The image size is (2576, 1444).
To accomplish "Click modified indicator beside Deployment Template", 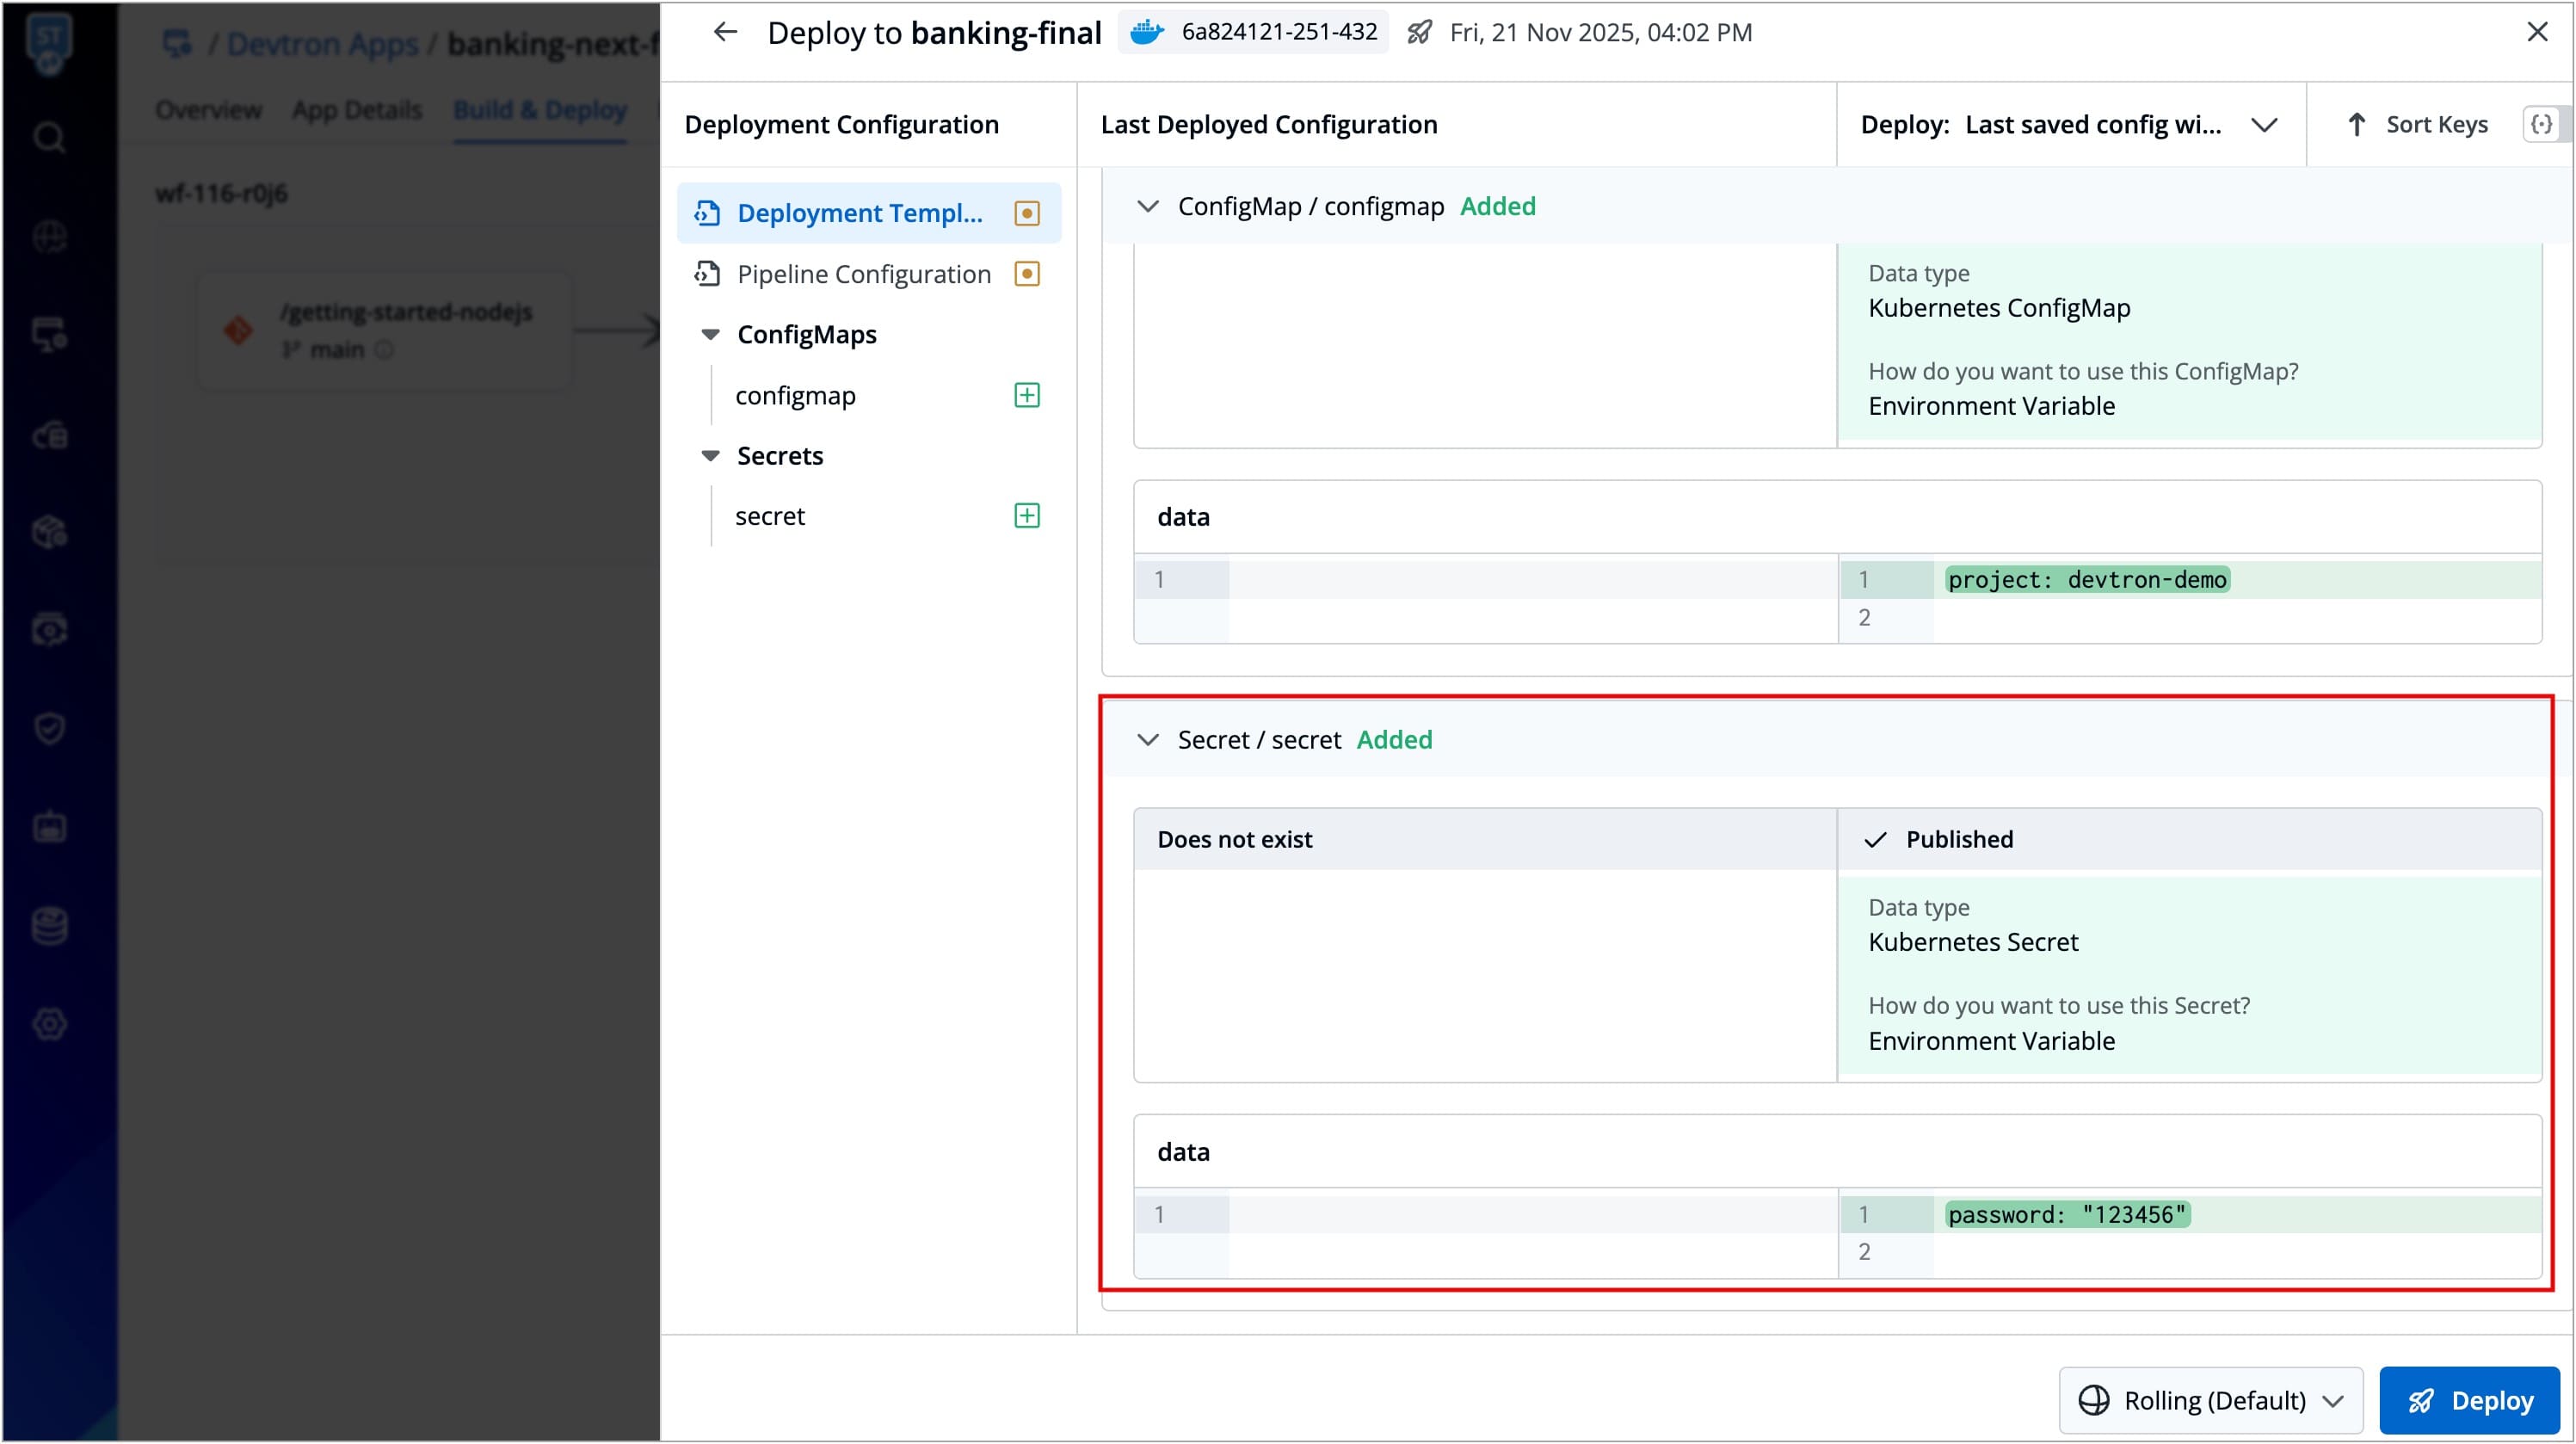I will tap(1027, 213).
